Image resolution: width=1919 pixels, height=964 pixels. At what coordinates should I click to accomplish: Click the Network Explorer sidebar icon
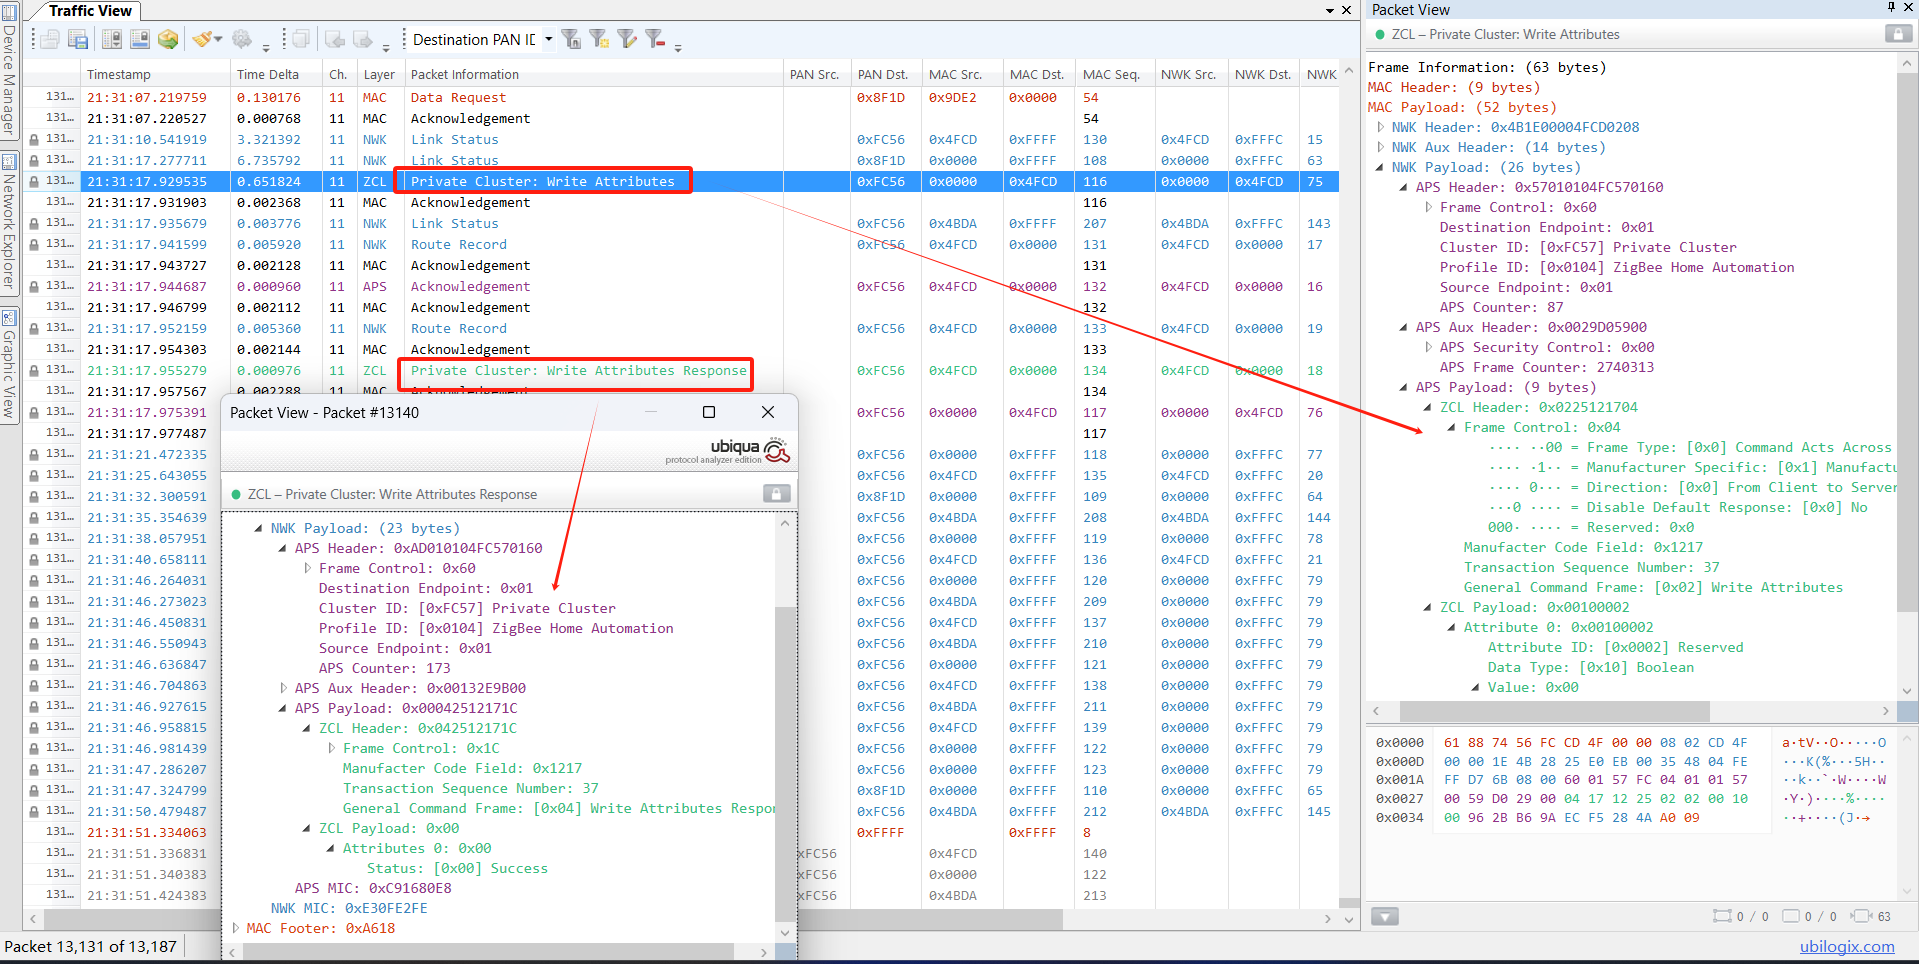click(9, 162)
